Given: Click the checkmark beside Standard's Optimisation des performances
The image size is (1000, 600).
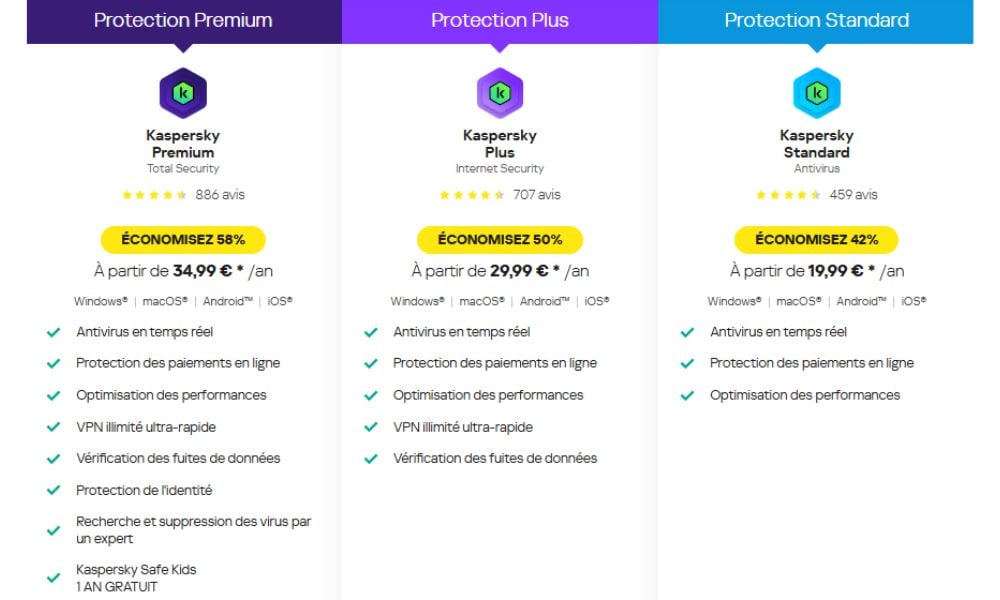Looking at the screenshot, I should pyautogui.click(x=687, y=395).
